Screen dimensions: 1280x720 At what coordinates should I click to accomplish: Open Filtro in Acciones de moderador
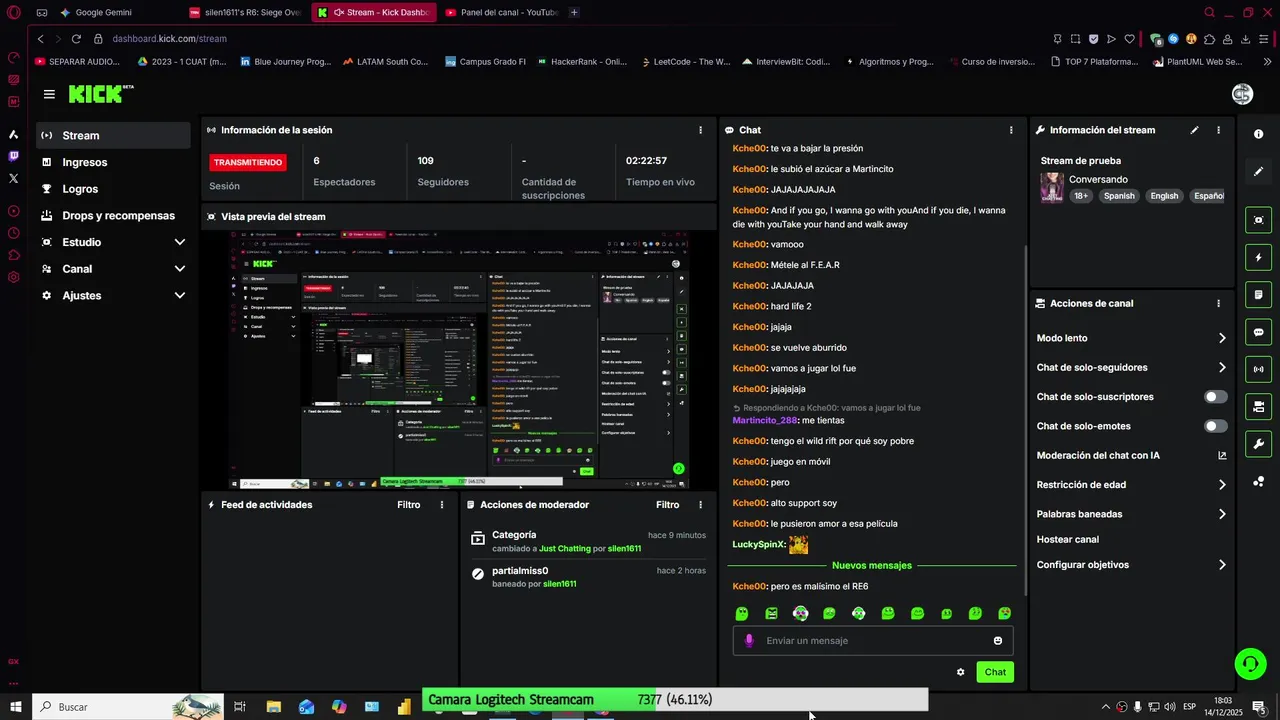(667, 505)
